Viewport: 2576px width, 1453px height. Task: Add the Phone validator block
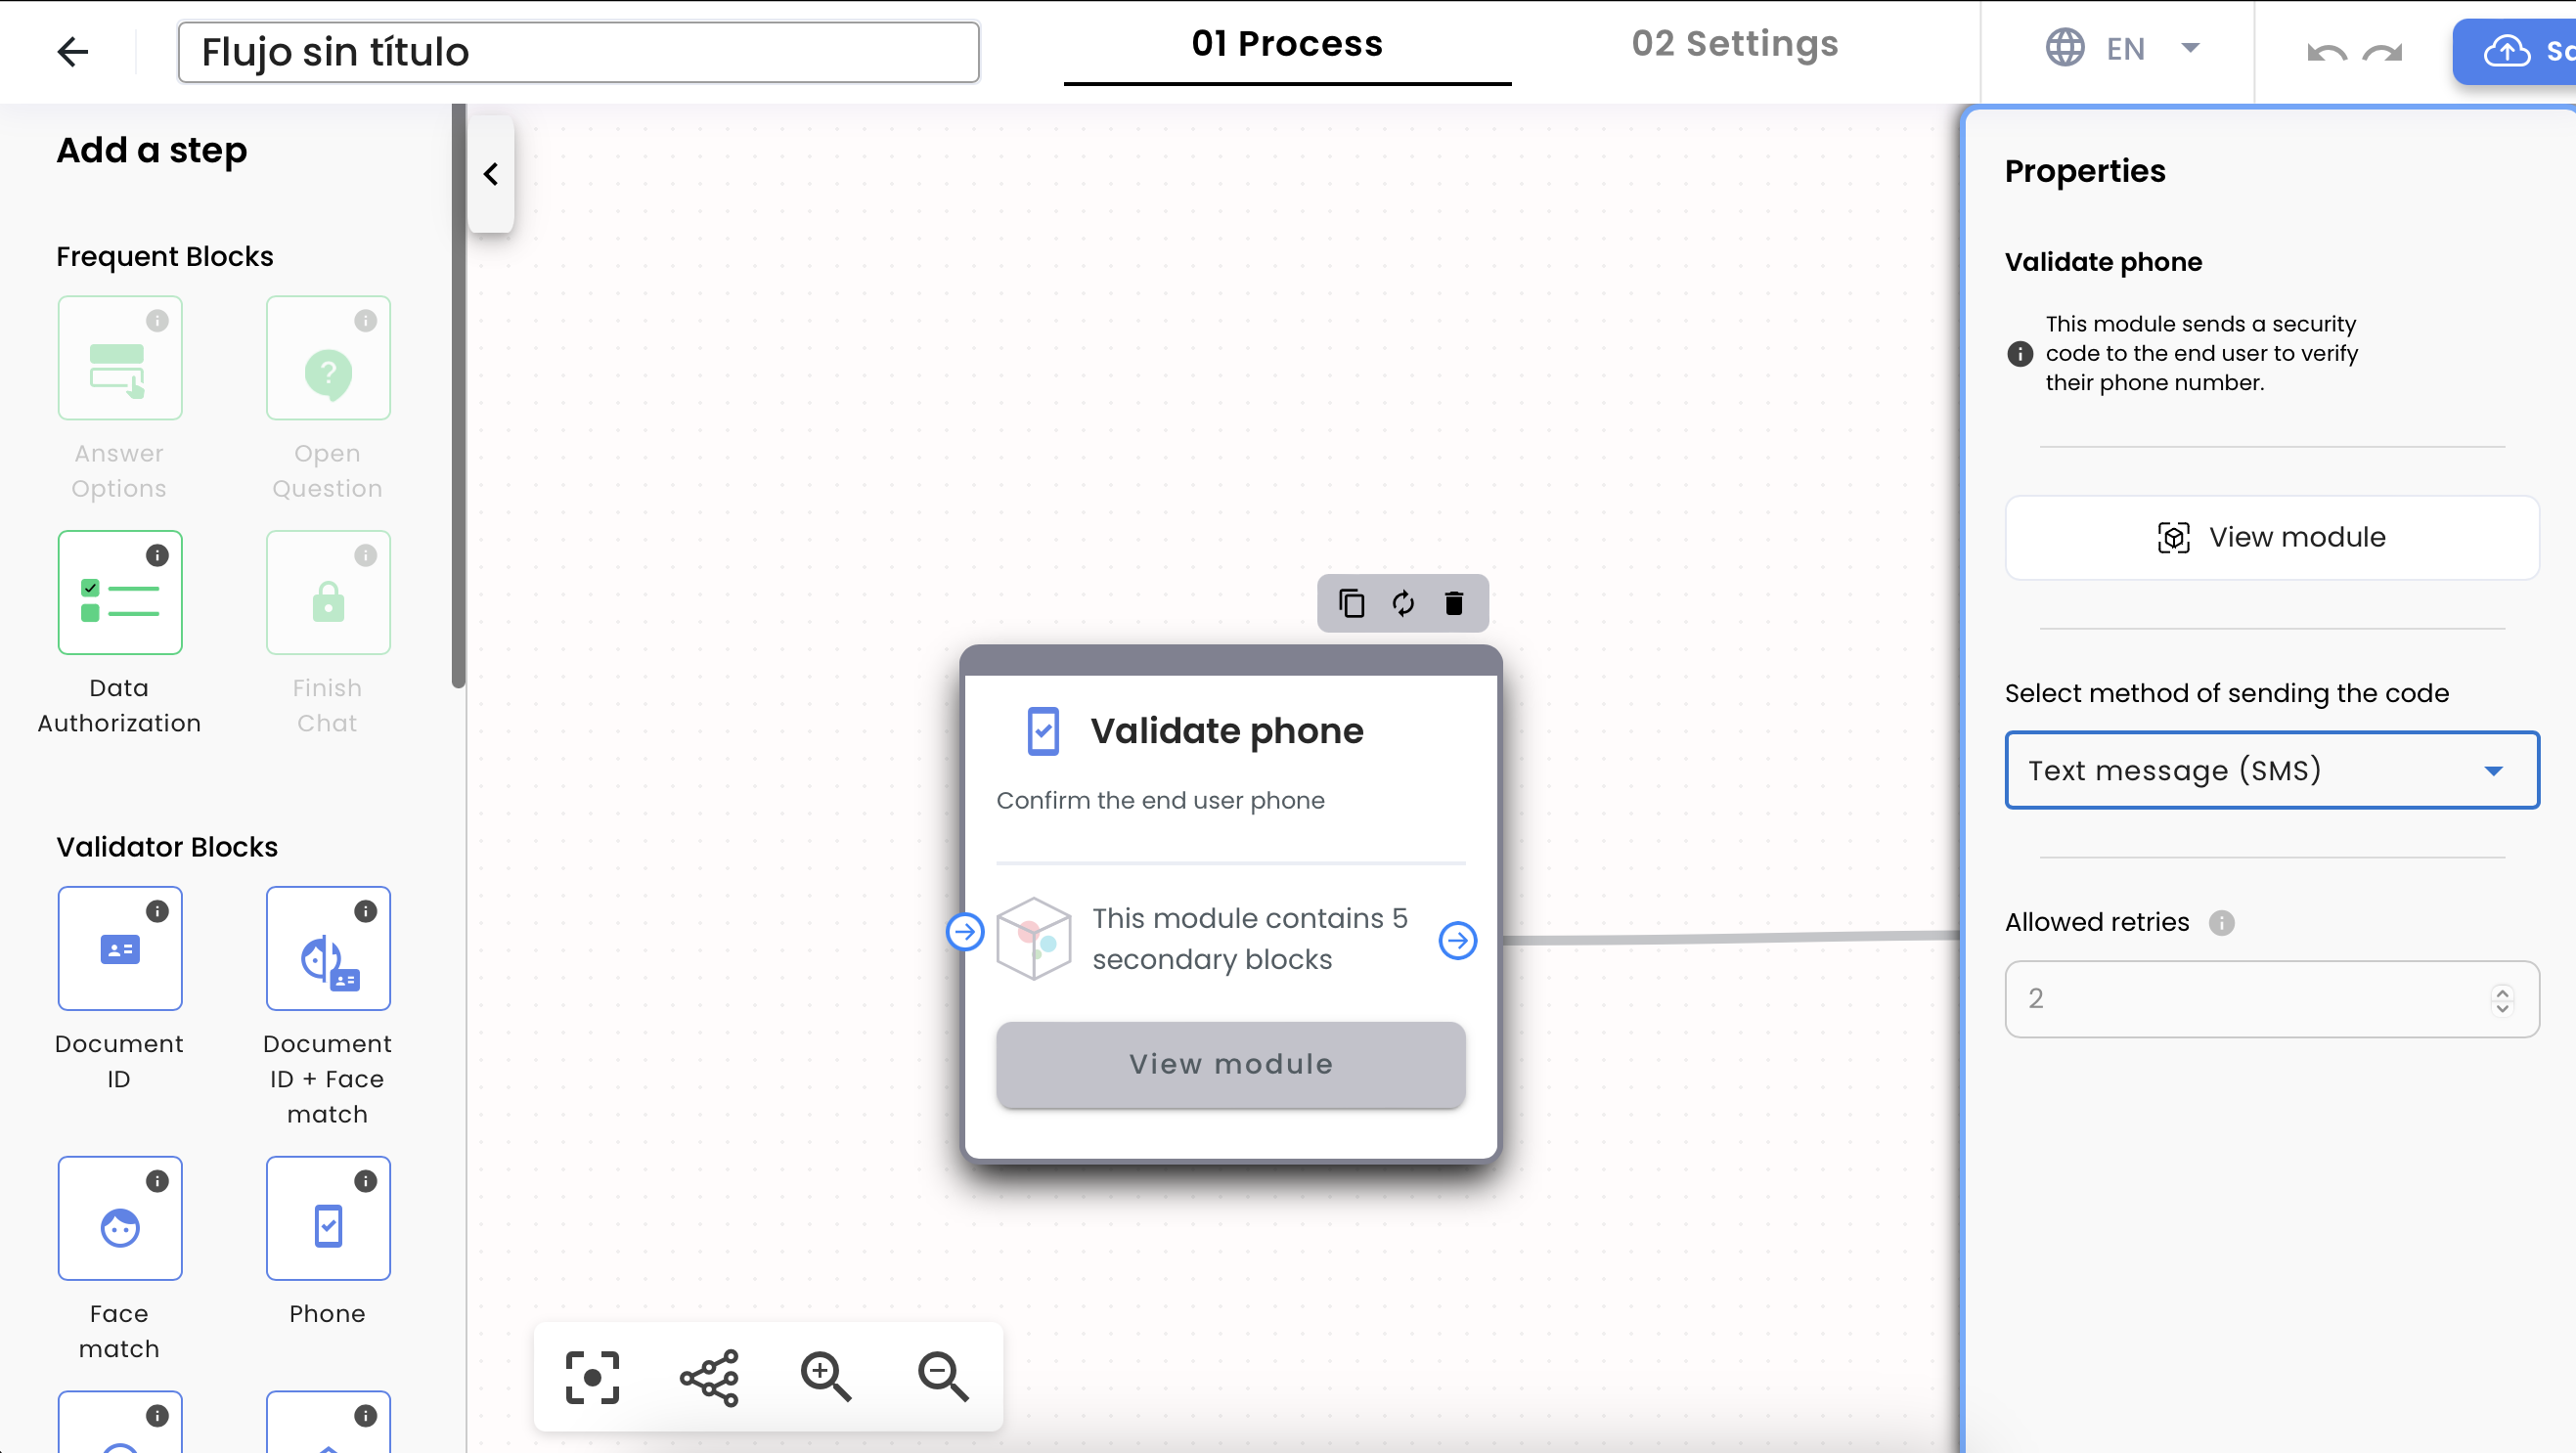[x=328, y=1218]
